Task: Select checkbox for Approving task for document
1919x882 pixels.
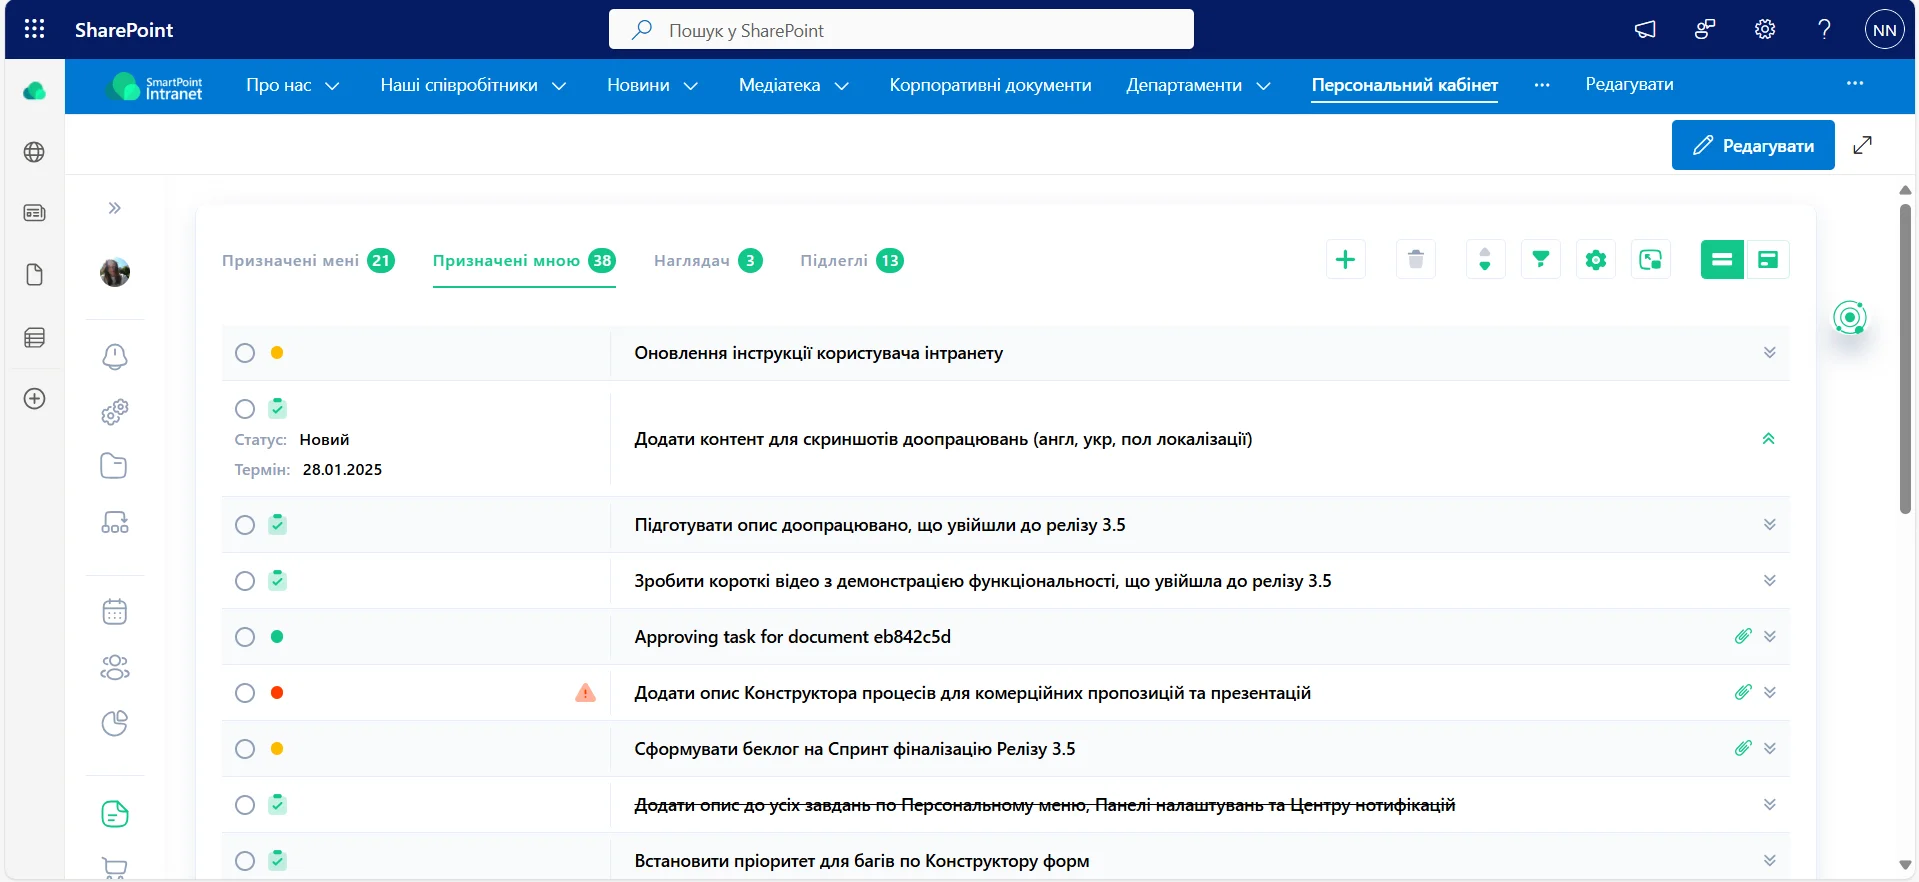Action: (245, 637)
